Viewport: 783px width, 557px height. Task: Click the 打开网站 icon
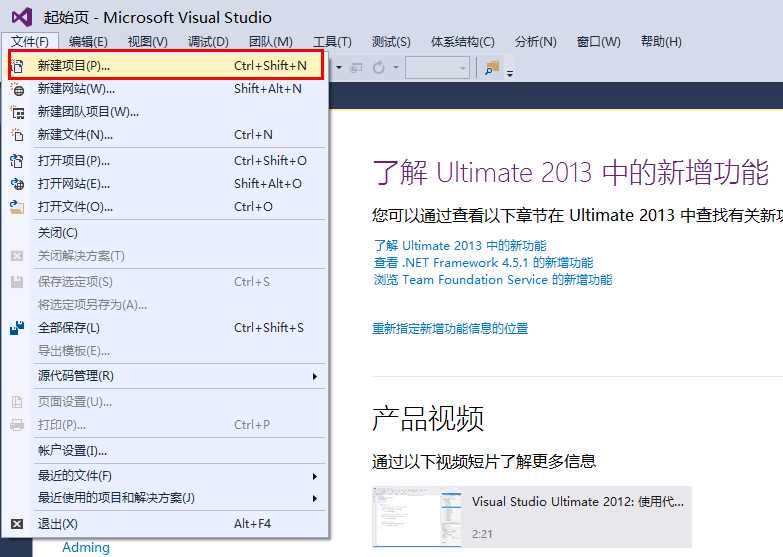(x=17, y=184)
